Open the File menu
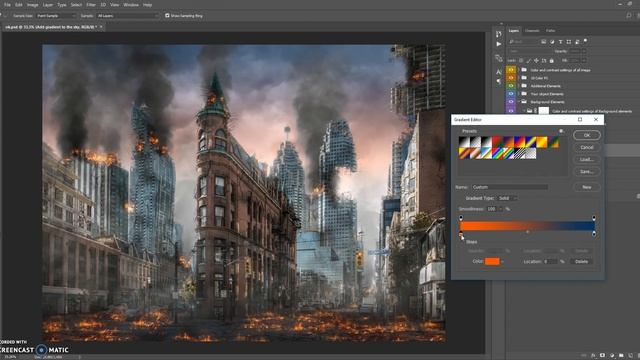Viewport: 640px width, 360px height. click(x=7, y=5)
